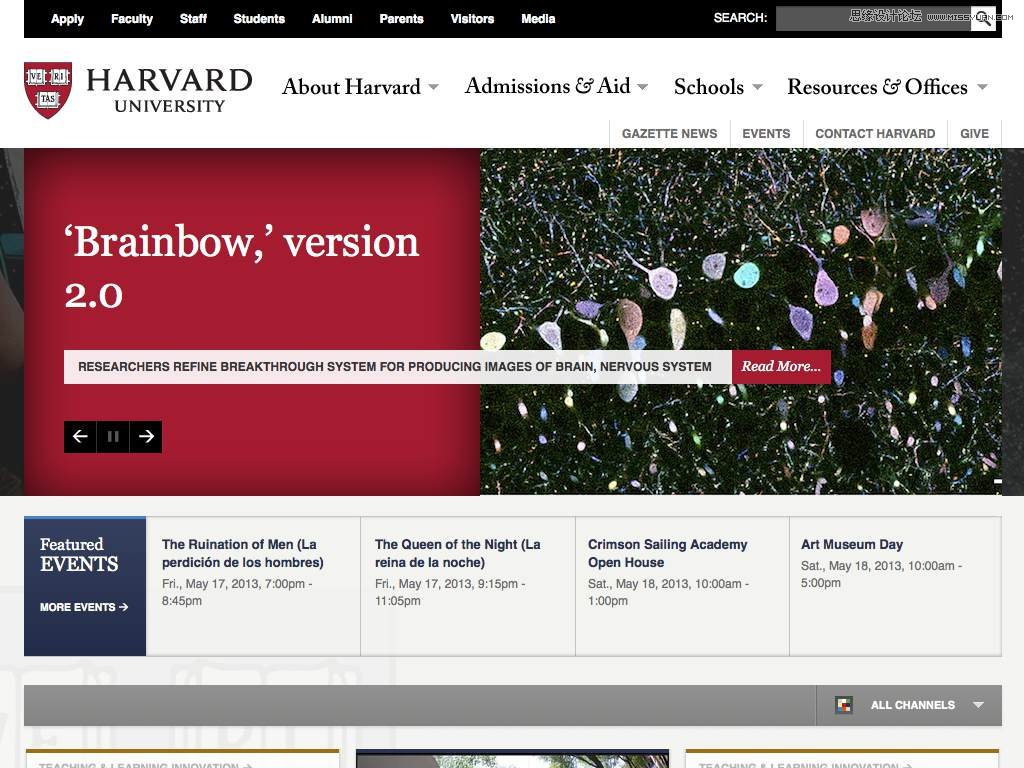
Task: Expand the Resources & Offices menu arrow
Action: coord(982,87)
